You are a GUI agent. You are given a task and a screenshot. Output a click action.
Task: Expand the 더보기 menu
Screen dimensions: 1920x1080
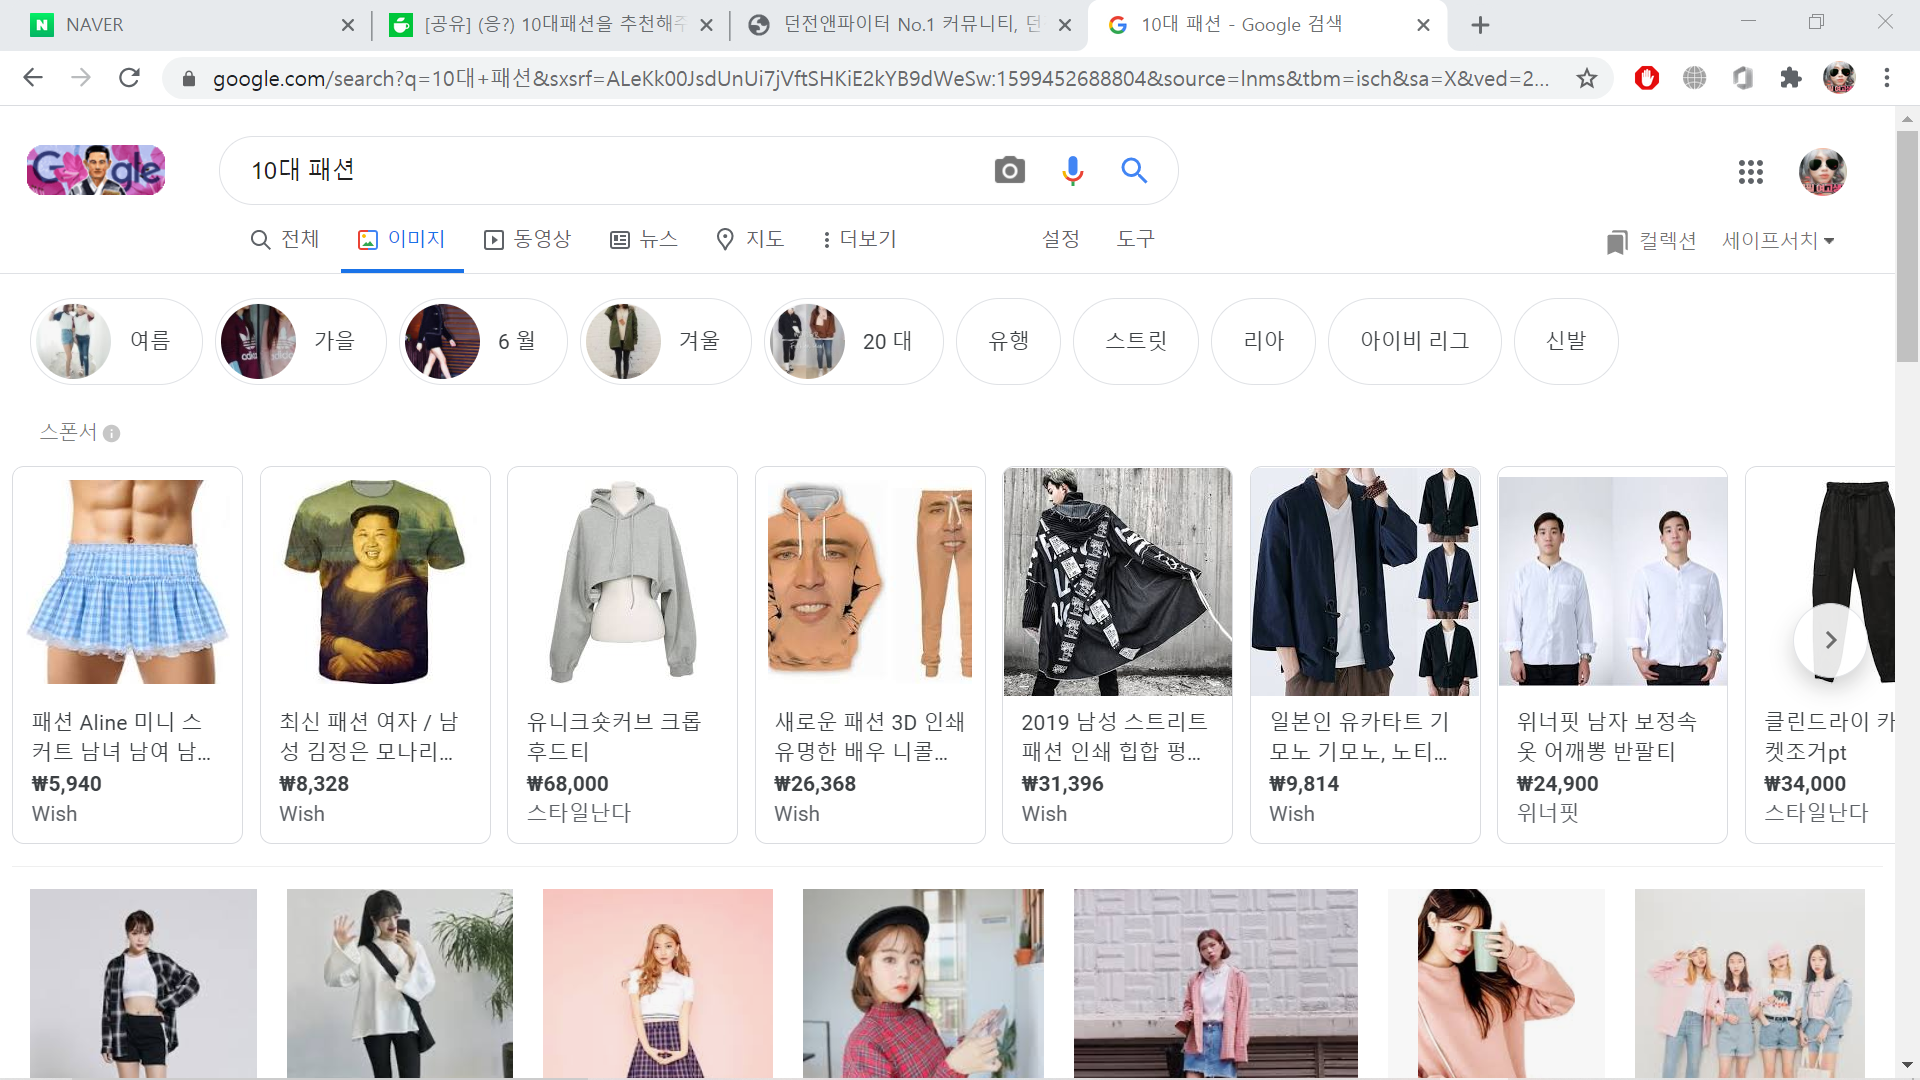[x=858, y=239]
